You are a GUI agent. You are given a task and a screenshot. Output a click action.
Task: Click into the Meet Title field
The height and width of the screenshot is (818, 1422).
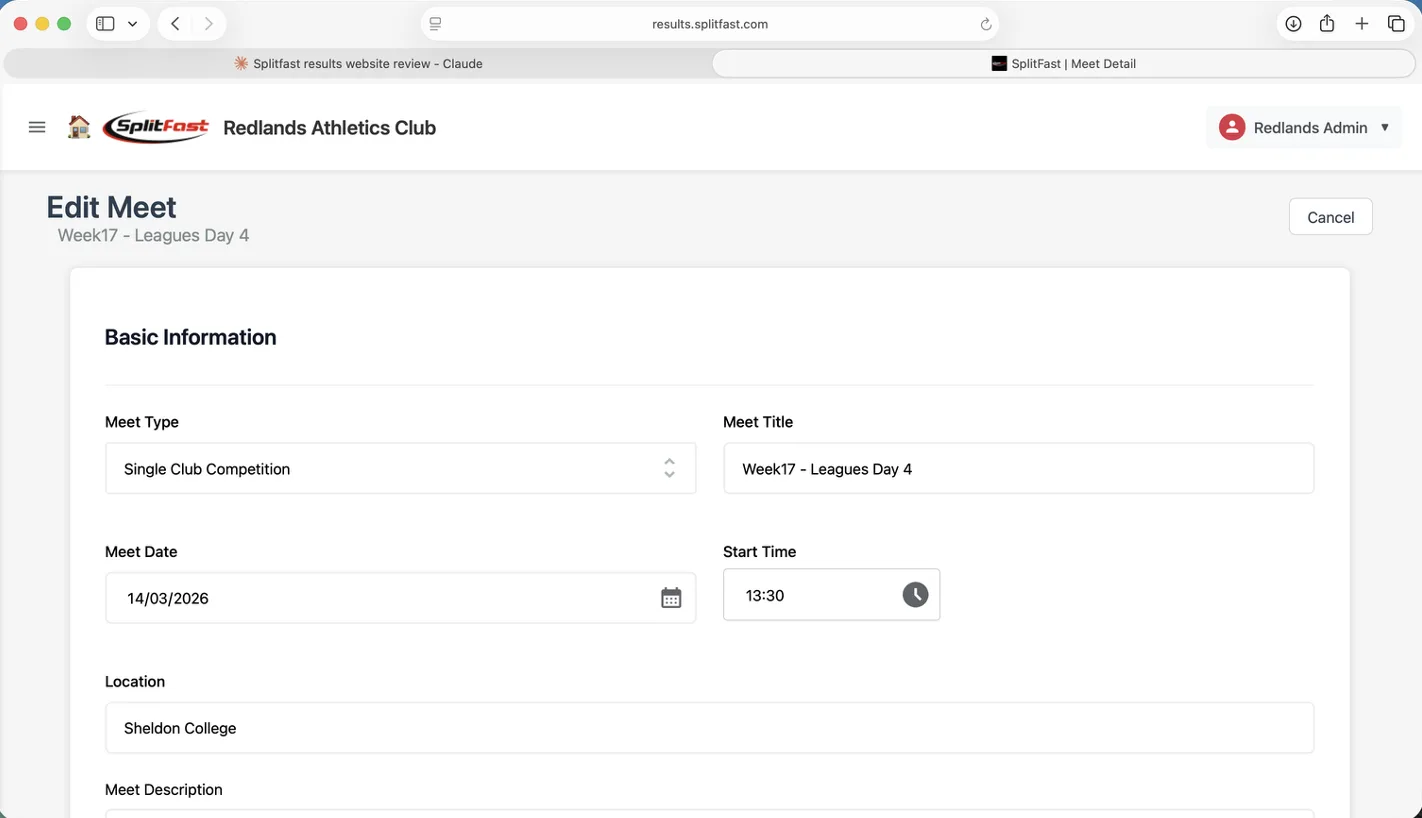tap(1018, 469)
